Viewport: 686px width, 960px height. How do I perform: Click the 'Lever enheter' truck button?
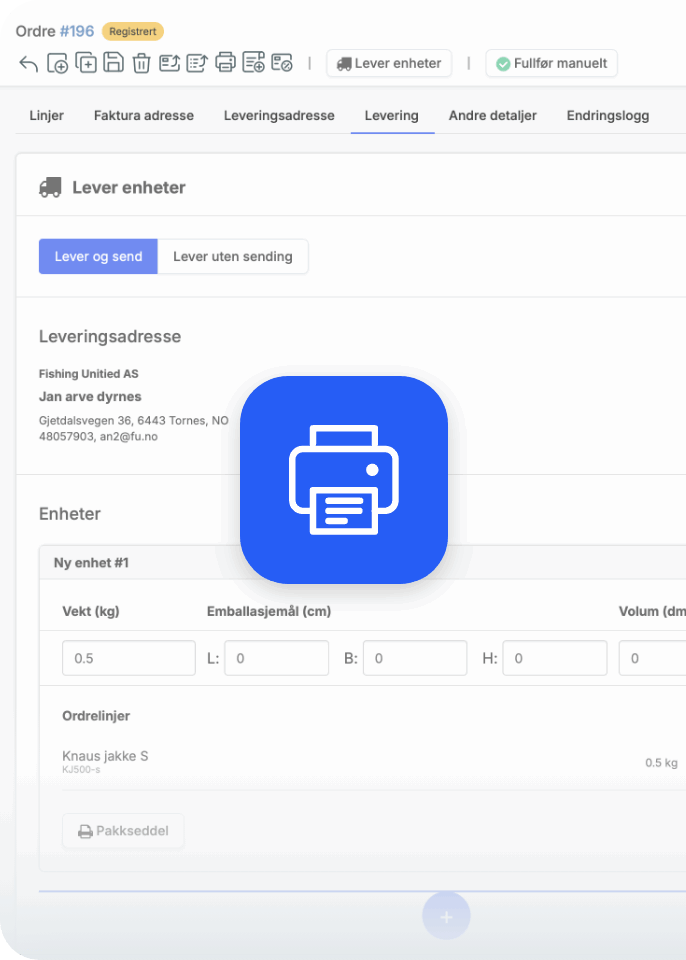pyautogui.click(x=389, y=63)
